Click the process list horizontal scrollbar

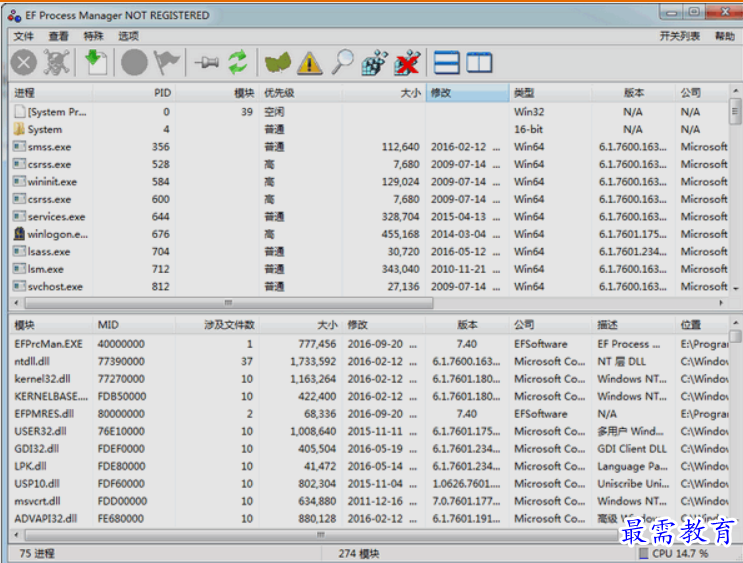[229, 303]
